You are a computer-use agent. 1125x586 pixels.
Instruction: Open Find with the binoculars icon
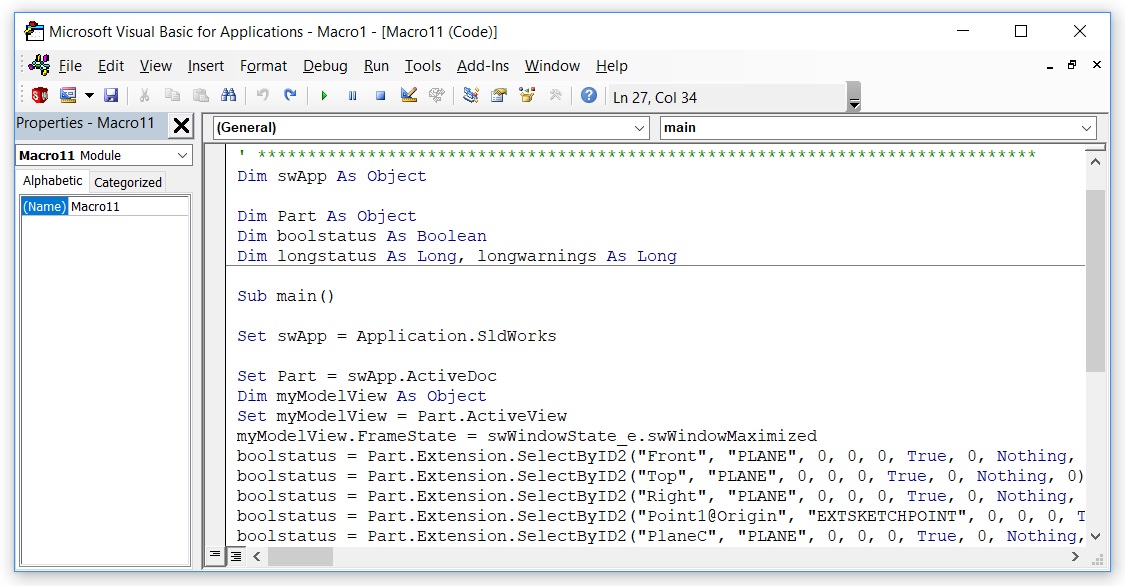[x=229, y=95]
